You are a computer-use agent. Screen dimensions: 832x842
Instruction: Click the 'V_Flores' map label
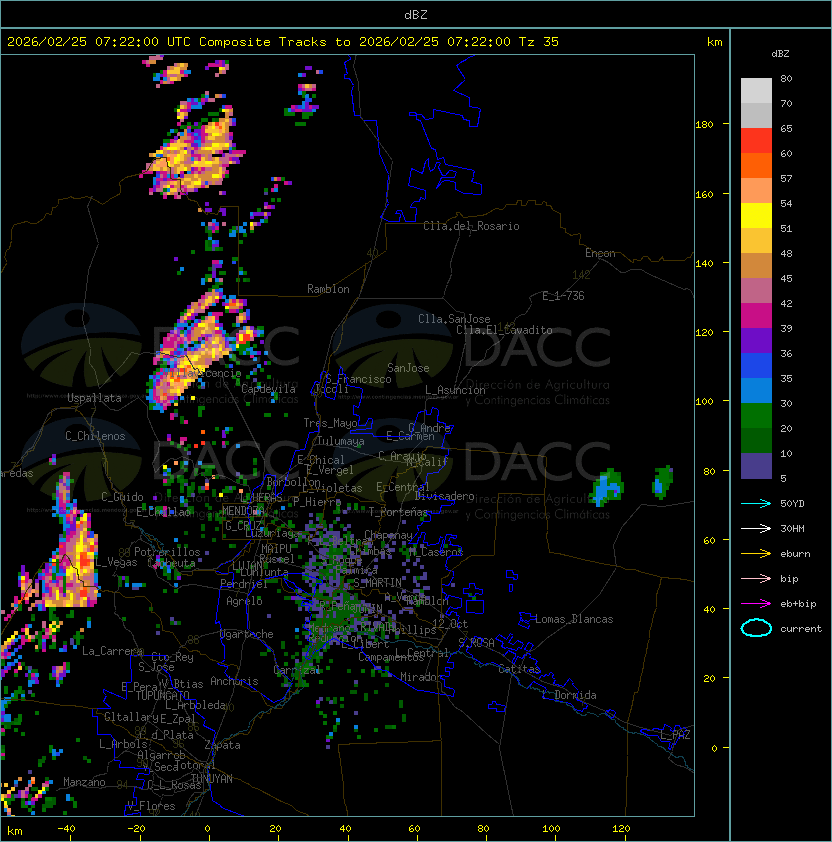pyautogui.click(x=151, y=807)
